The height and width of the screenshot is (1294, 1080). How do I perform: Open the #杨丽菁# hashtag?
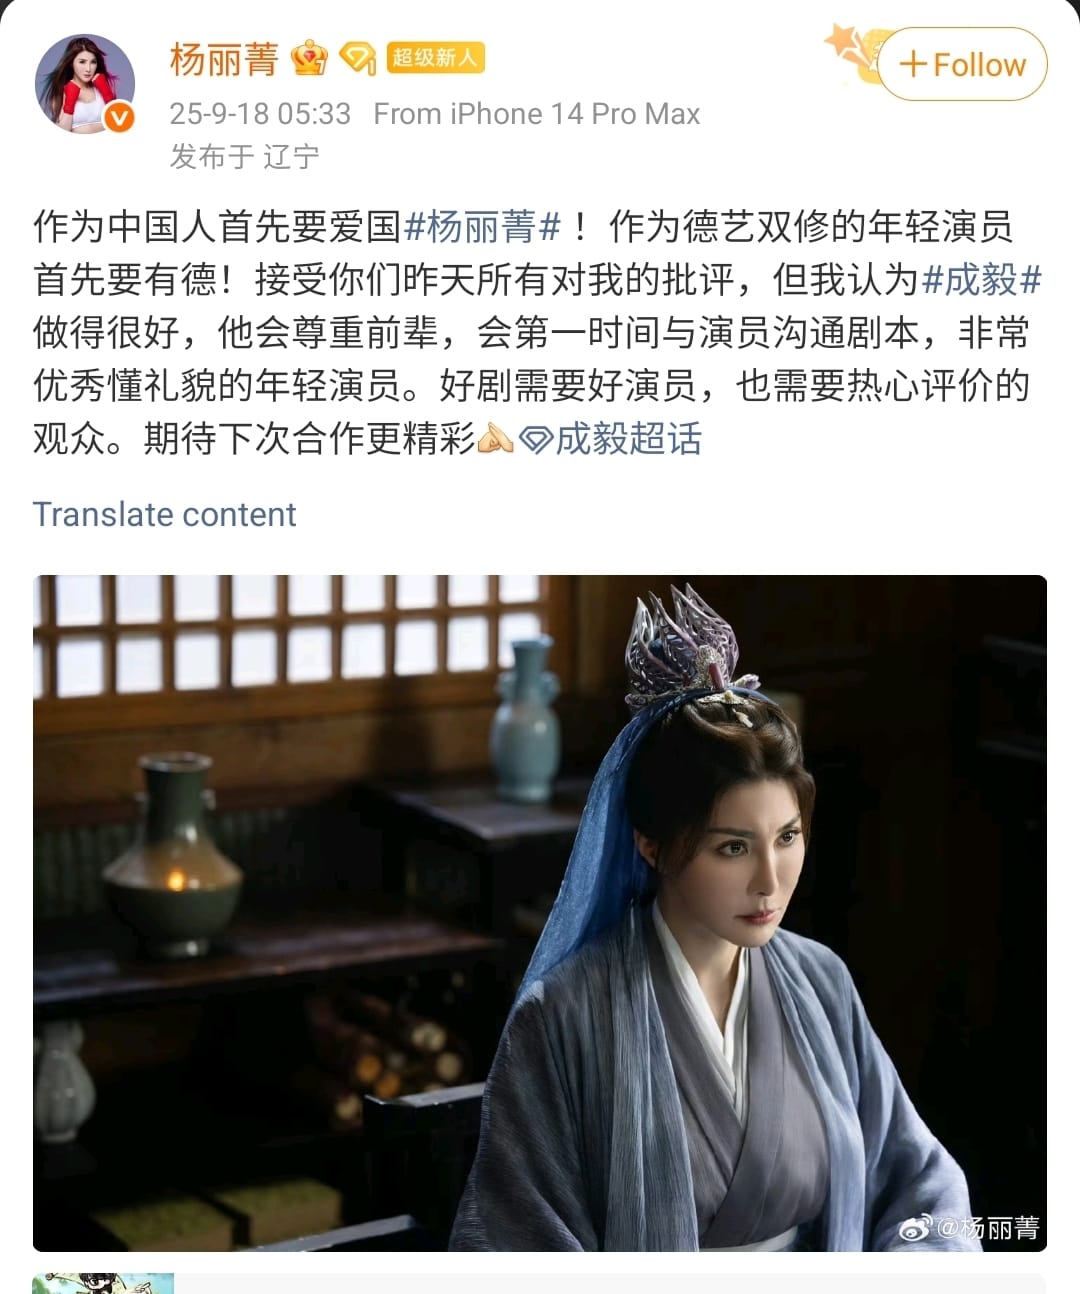pyautogui.click(x=483, y=227)
